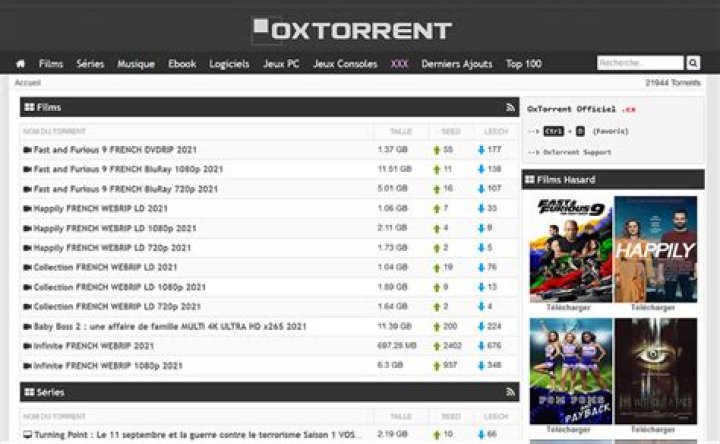This screenshot has width=720, height=444.
Task: Open the XXX category
Action: (x=399, y=64)
